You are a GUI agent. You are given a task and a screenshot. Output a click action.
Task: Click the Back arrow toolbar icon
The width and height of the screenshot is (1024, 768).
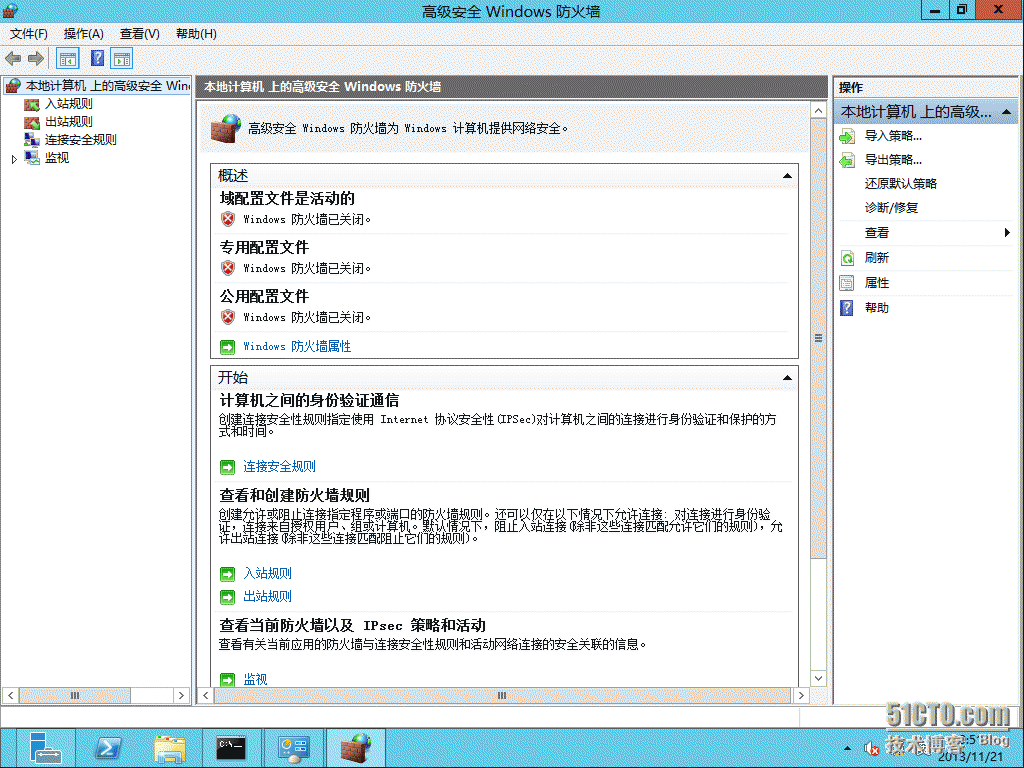(13, 59)
